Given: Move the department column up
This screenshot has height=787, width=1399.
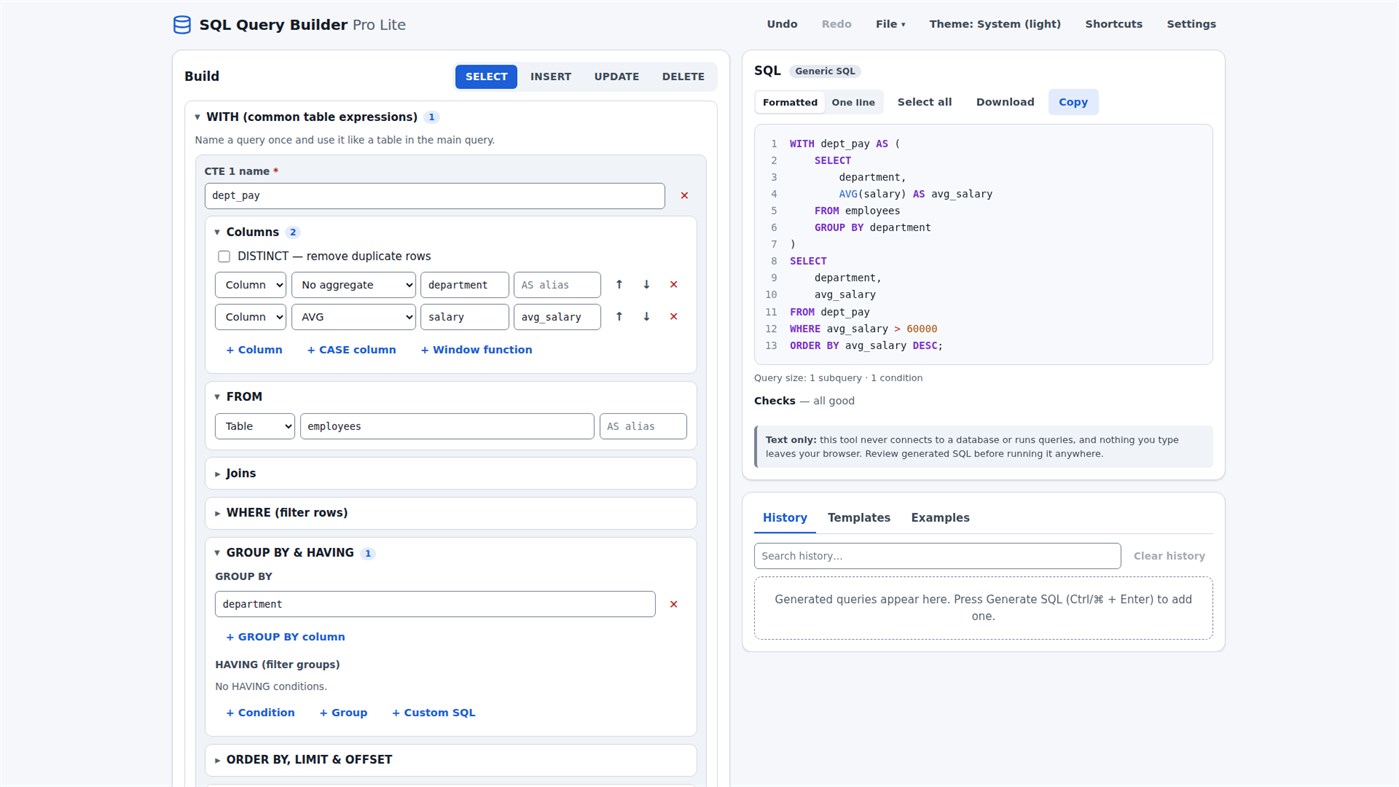Looking at the screenshot, I should pos(619,285).
